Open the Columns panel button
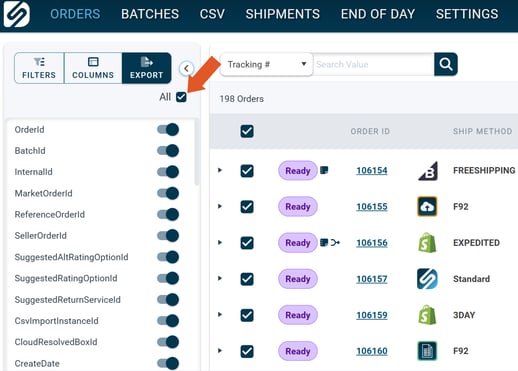Image resolution: width=518 pixels, height=371 pixels. pyautogui.click(x=93, y=68)
